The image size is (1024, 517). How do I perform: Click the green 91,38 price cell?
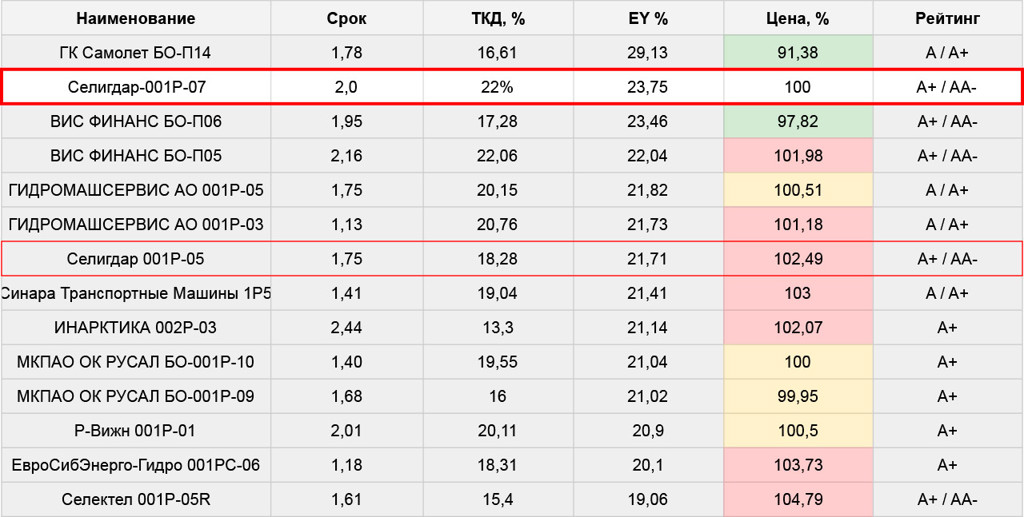coord(797,52)
